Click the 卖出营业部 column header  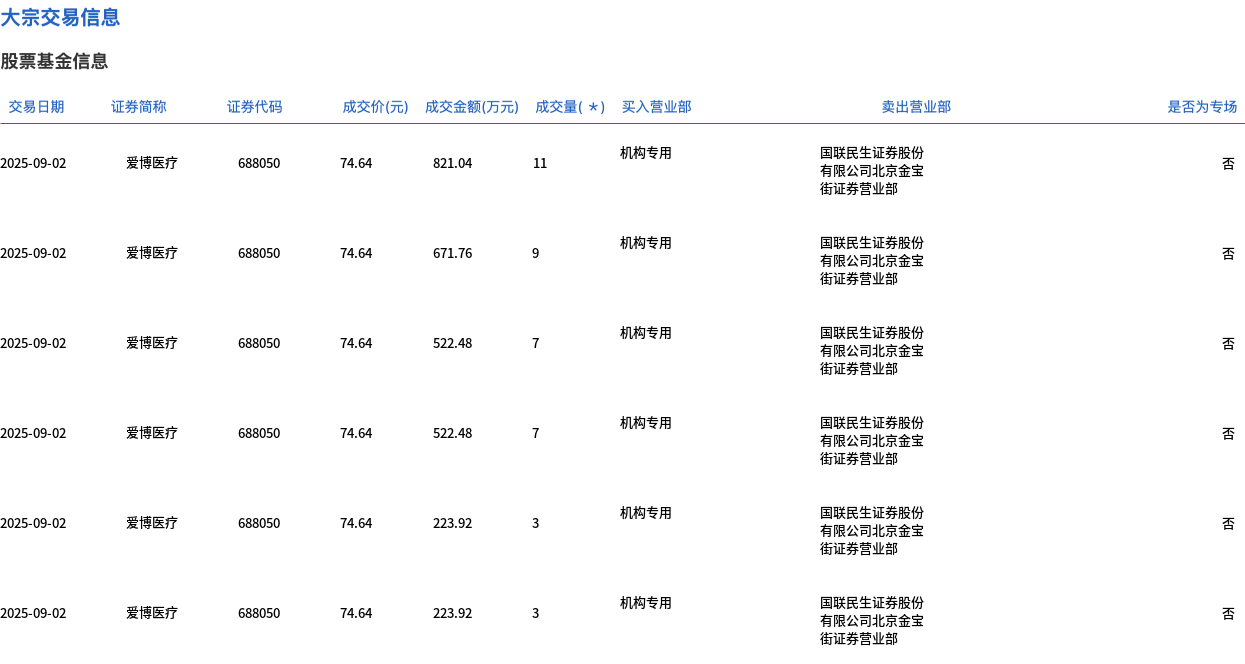coord(916,107)
